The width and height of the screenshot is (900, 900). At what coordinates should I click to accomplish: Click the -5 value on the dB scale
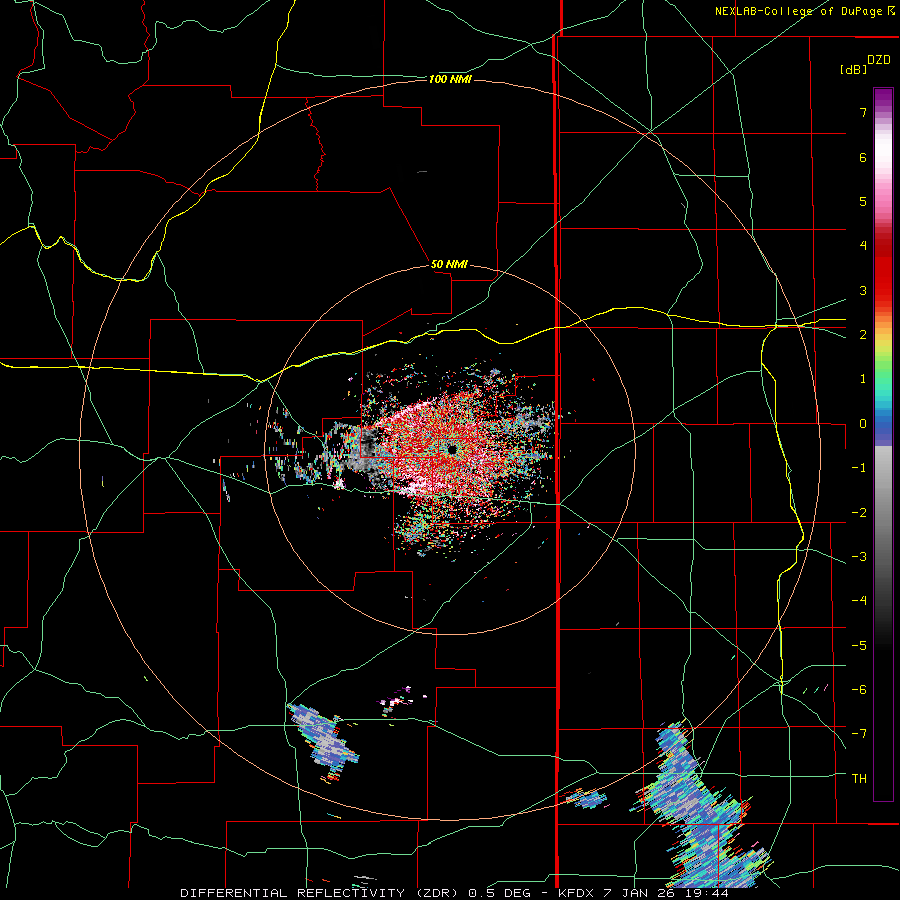point(859,646)
